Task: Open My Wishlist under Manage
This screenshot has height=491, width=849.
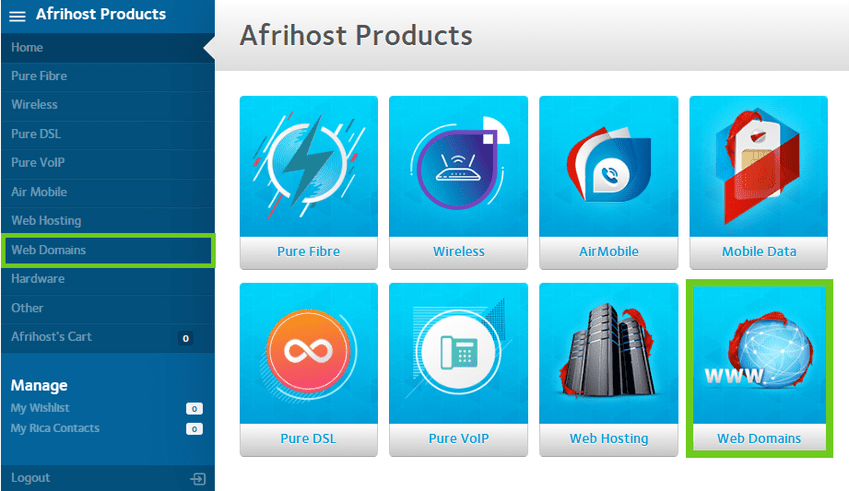Action: 40,408
